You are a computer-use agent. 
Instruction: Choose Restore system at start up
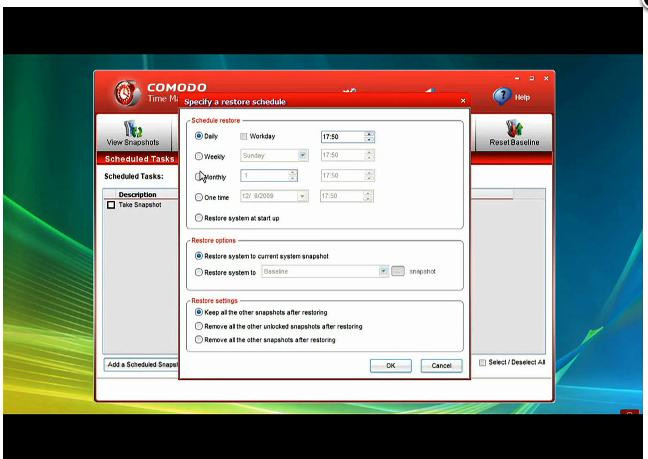pos(199,218)
